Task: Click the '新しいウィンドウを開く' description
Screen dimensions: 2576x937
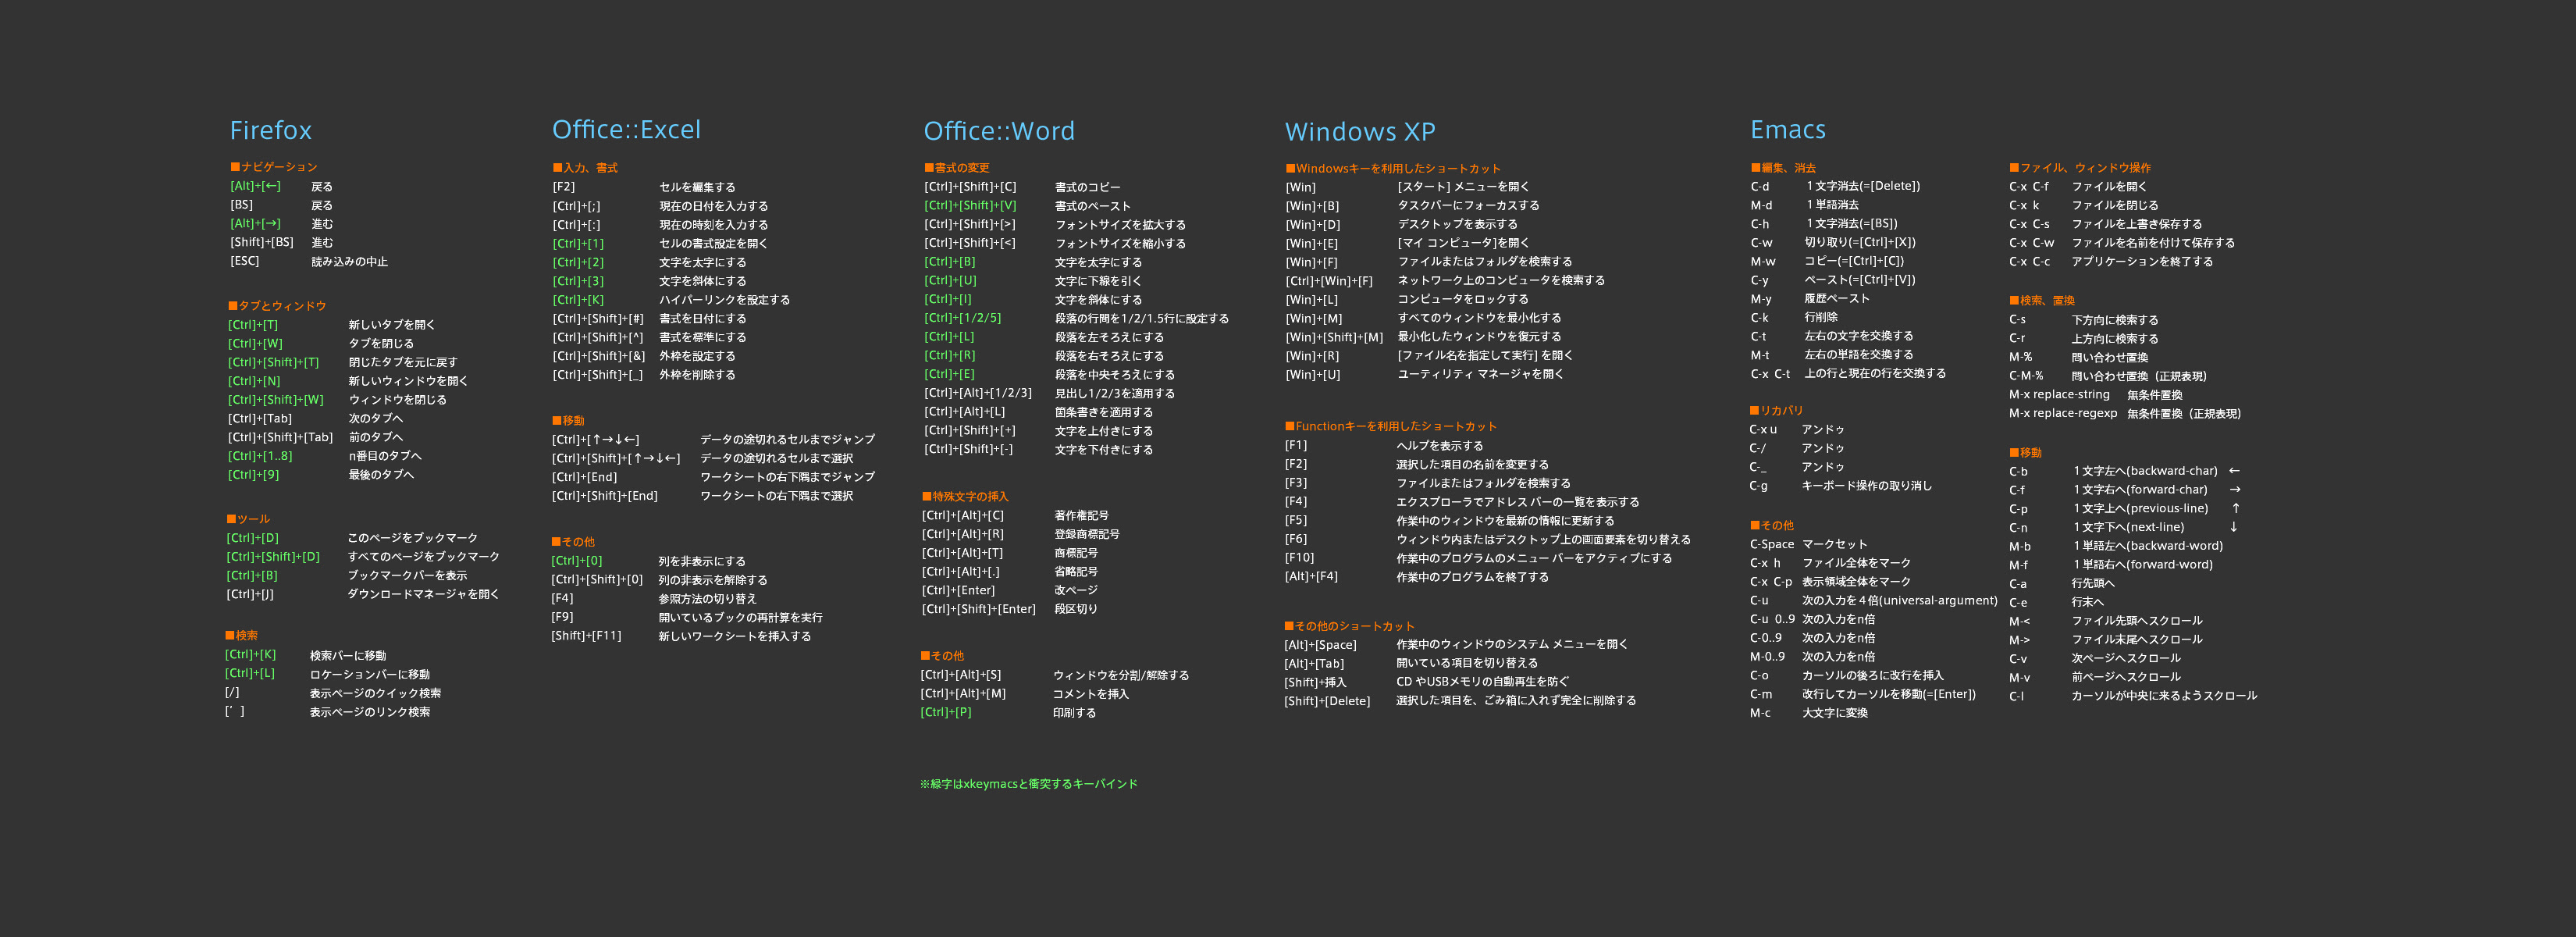Action: click(408, 381)
